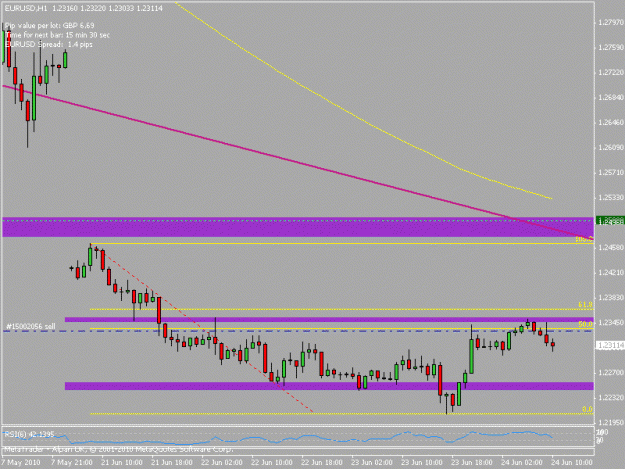Click price axis value 1.23830

pos(611,298)
